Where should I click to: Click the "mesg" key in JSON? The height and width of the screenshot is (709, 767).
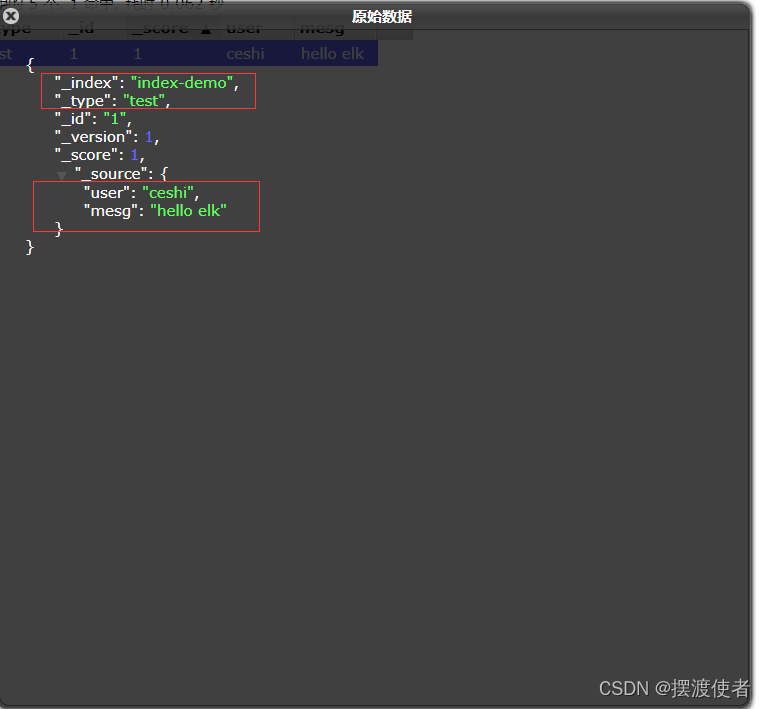(111, 211)
